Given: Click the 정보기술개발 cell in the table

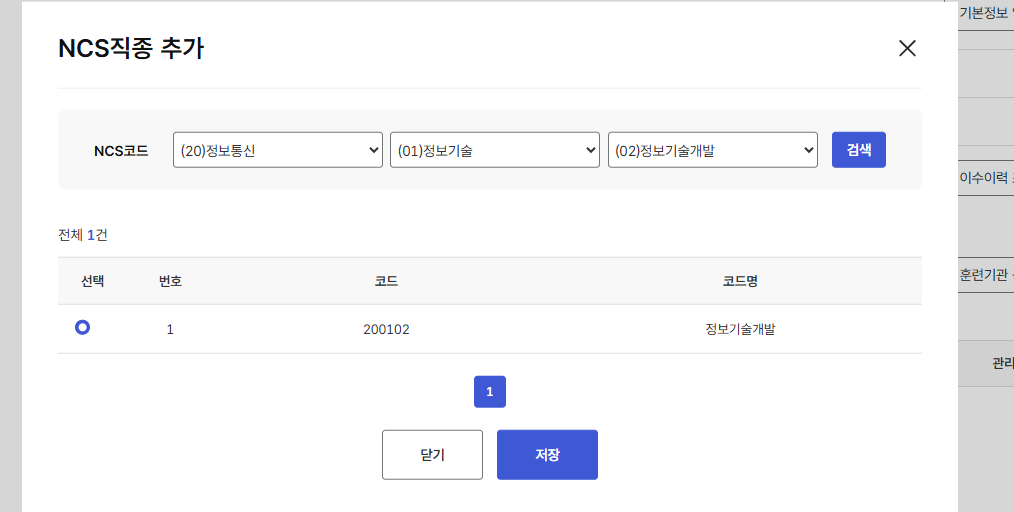Looking at the screenshot, I should [740, 329].
